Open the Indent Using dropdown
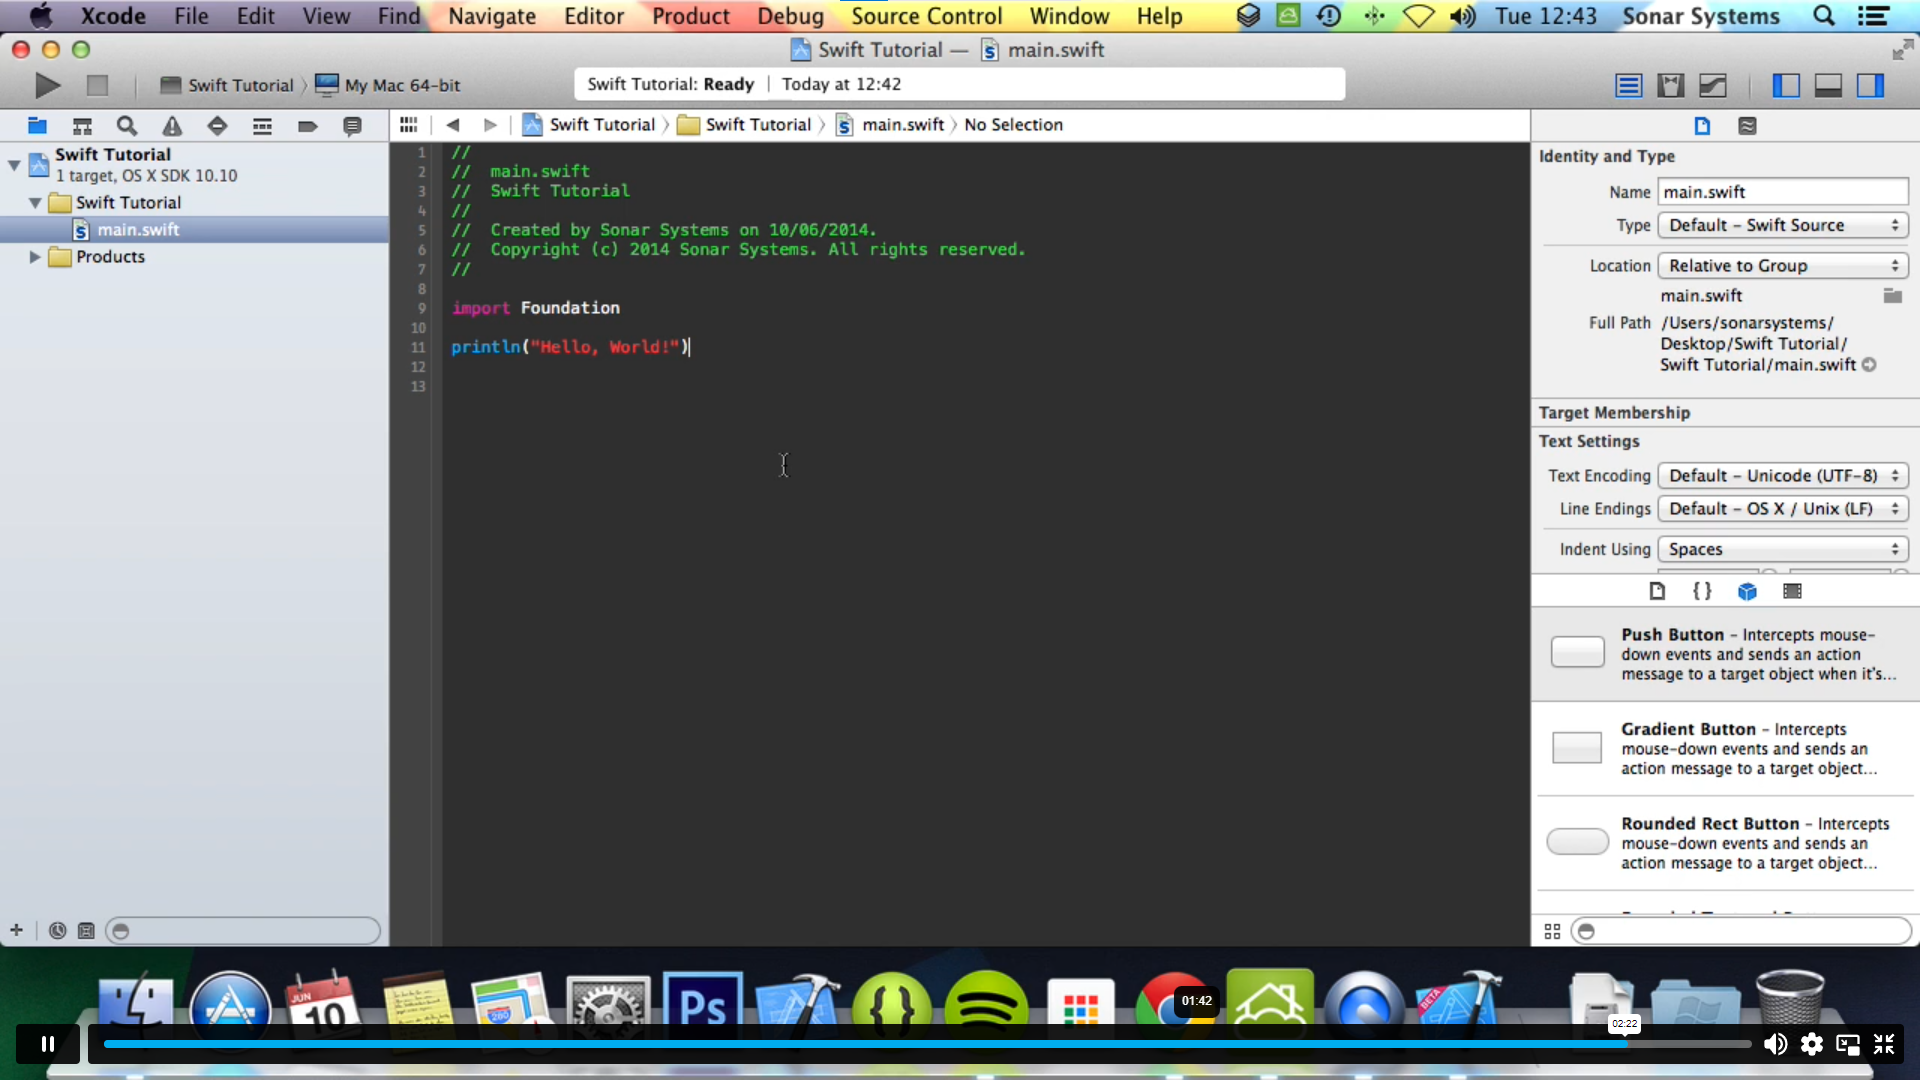 pos(1783,549)
